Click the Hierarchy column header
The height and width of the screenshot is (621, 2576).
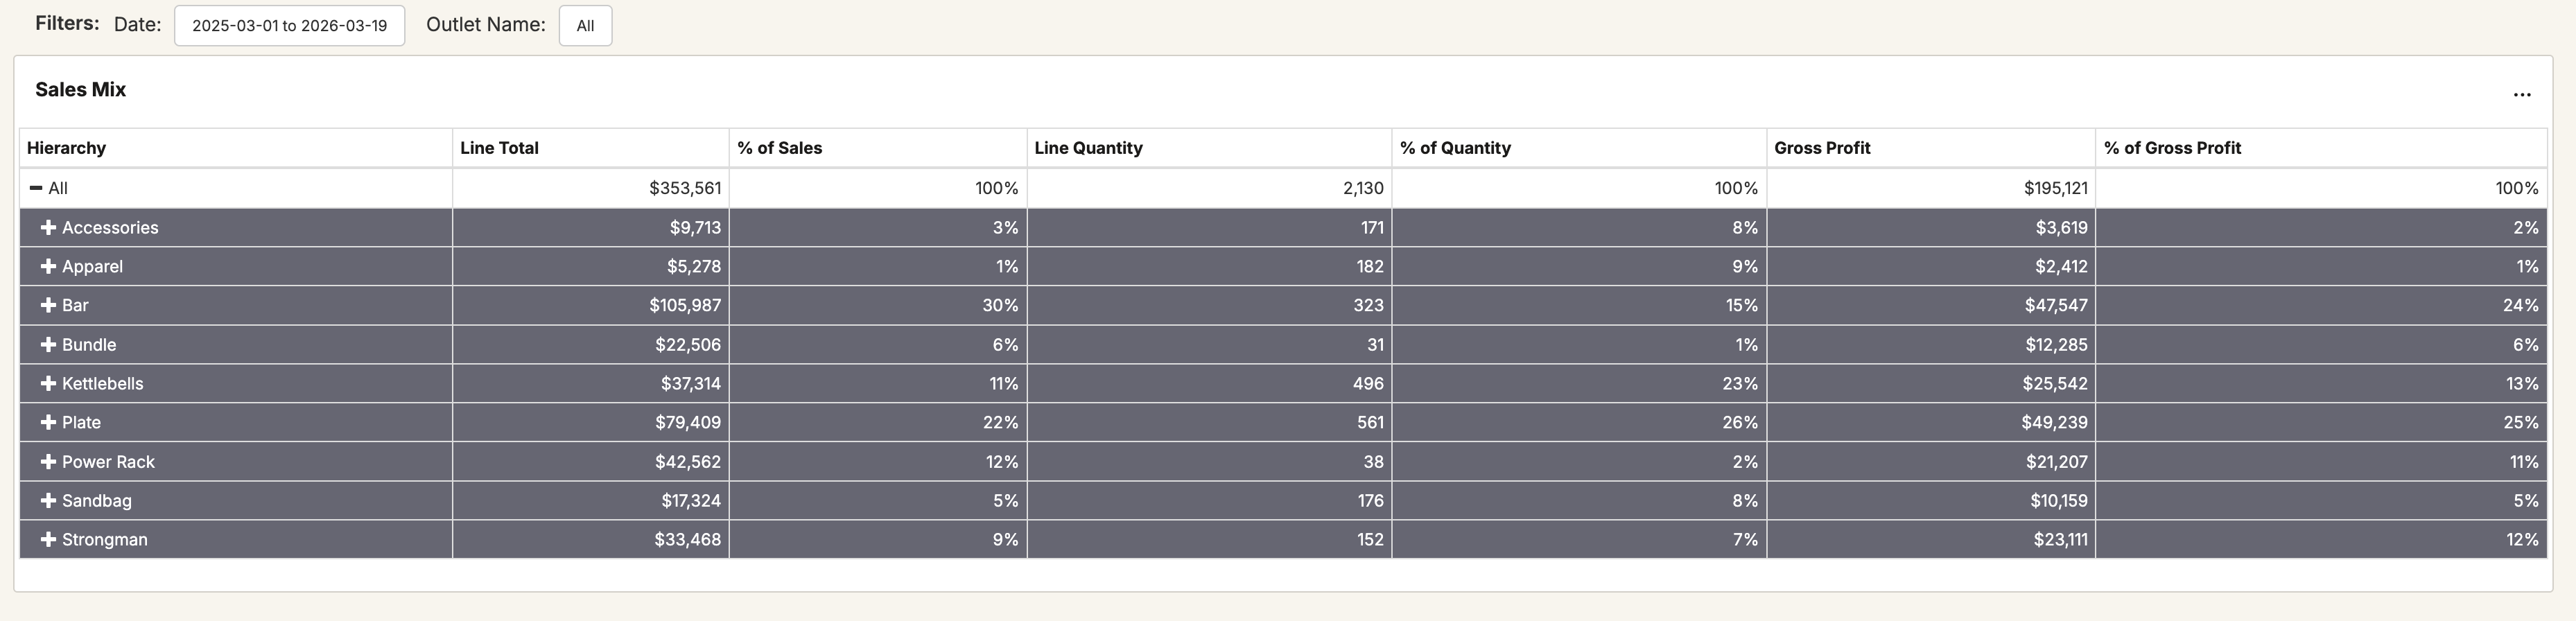coord(66,148)
